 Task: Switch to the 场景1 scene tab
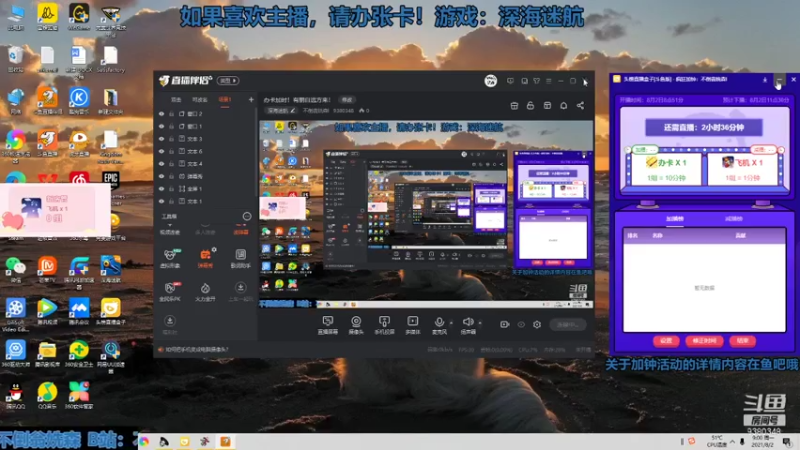pyautogui.click(x=225, y=99)
